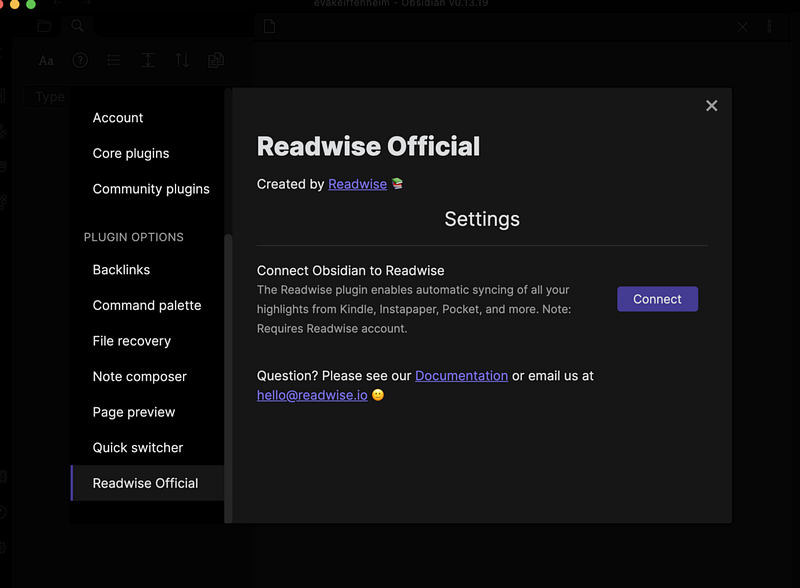Click the note file icon in tab header

pyautogui.click(x=269, y=27)
